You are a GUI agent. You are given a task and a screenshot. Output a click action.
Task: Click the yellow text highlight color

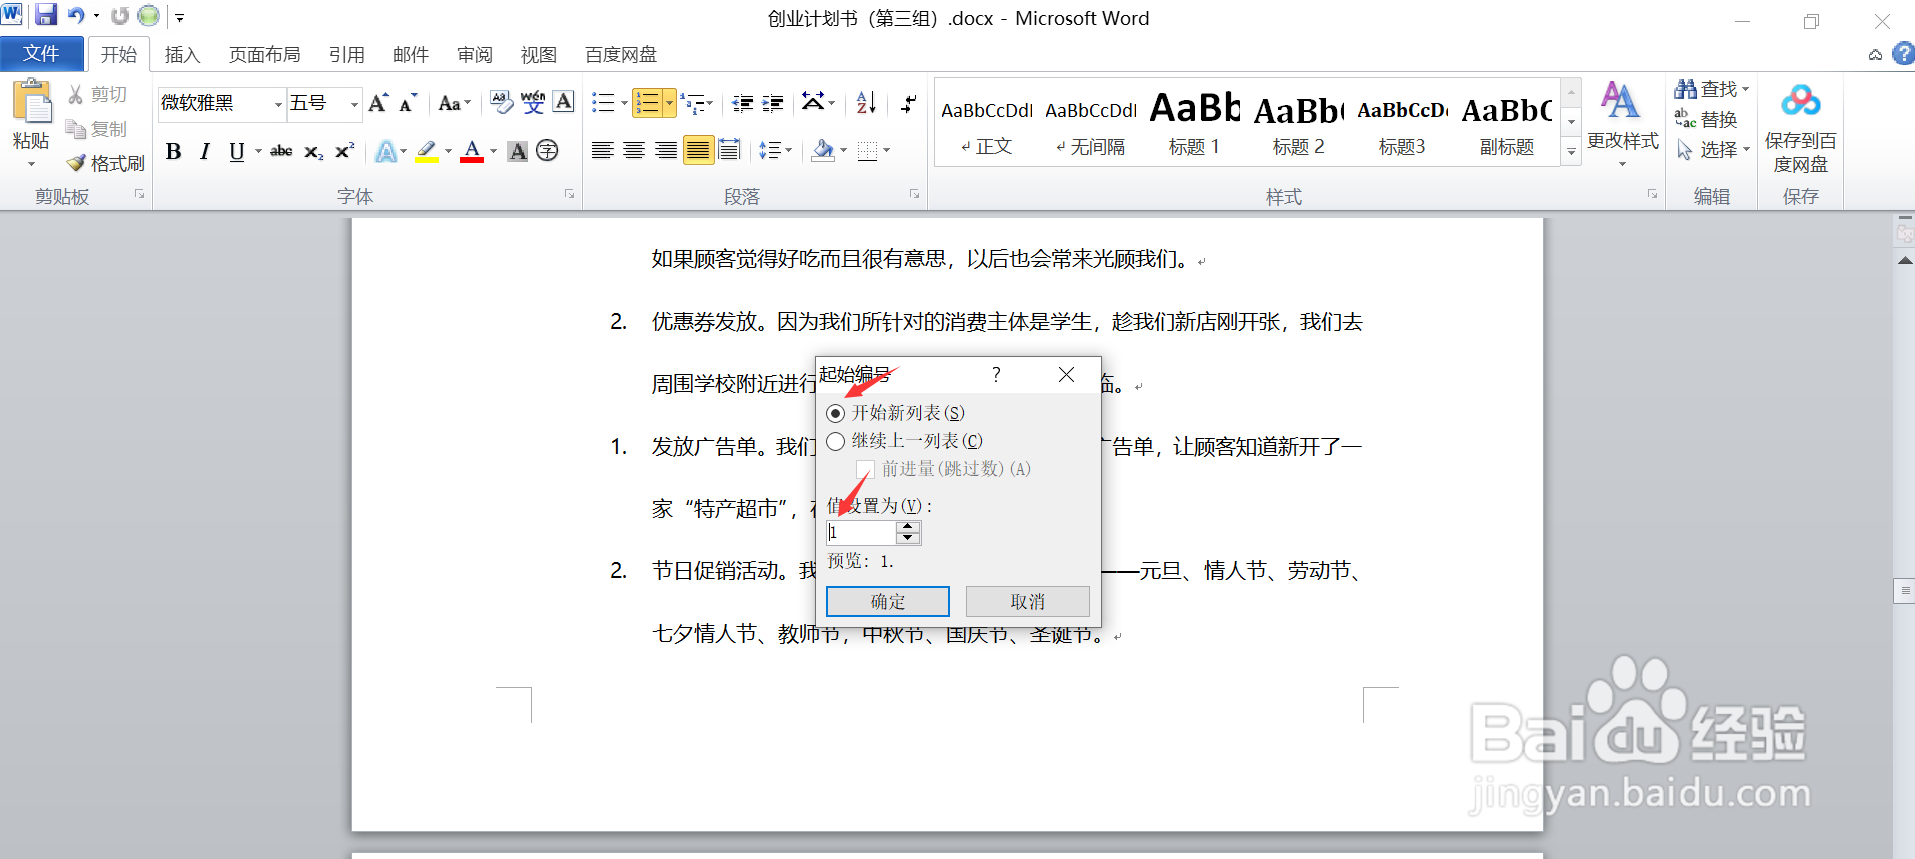(427, 151)
